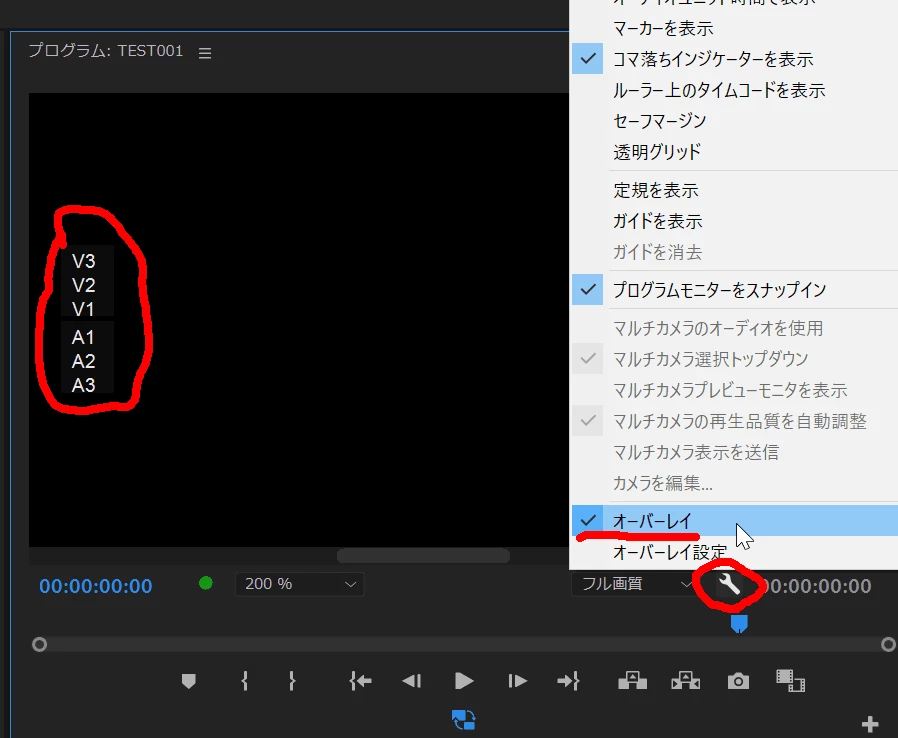
Task: Click the V1 overlay label
Action: click(x=84, y=309)
